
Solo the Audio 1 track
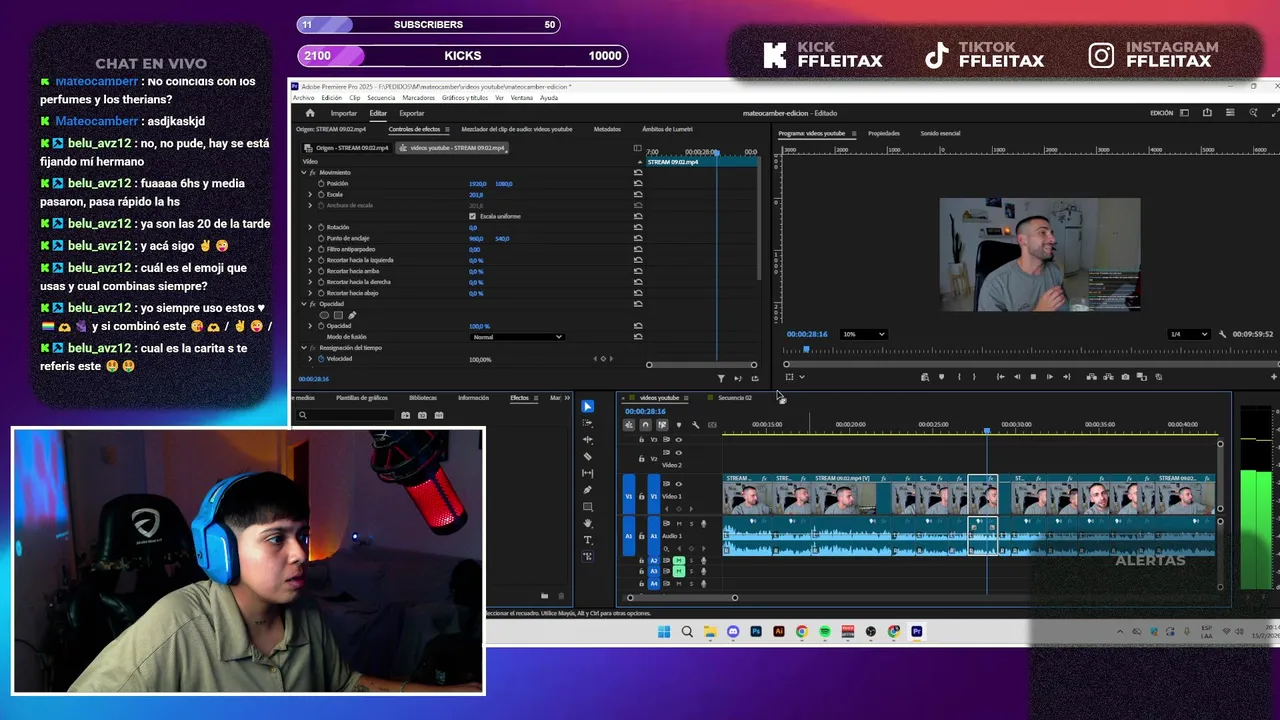(x=690, y=524)
